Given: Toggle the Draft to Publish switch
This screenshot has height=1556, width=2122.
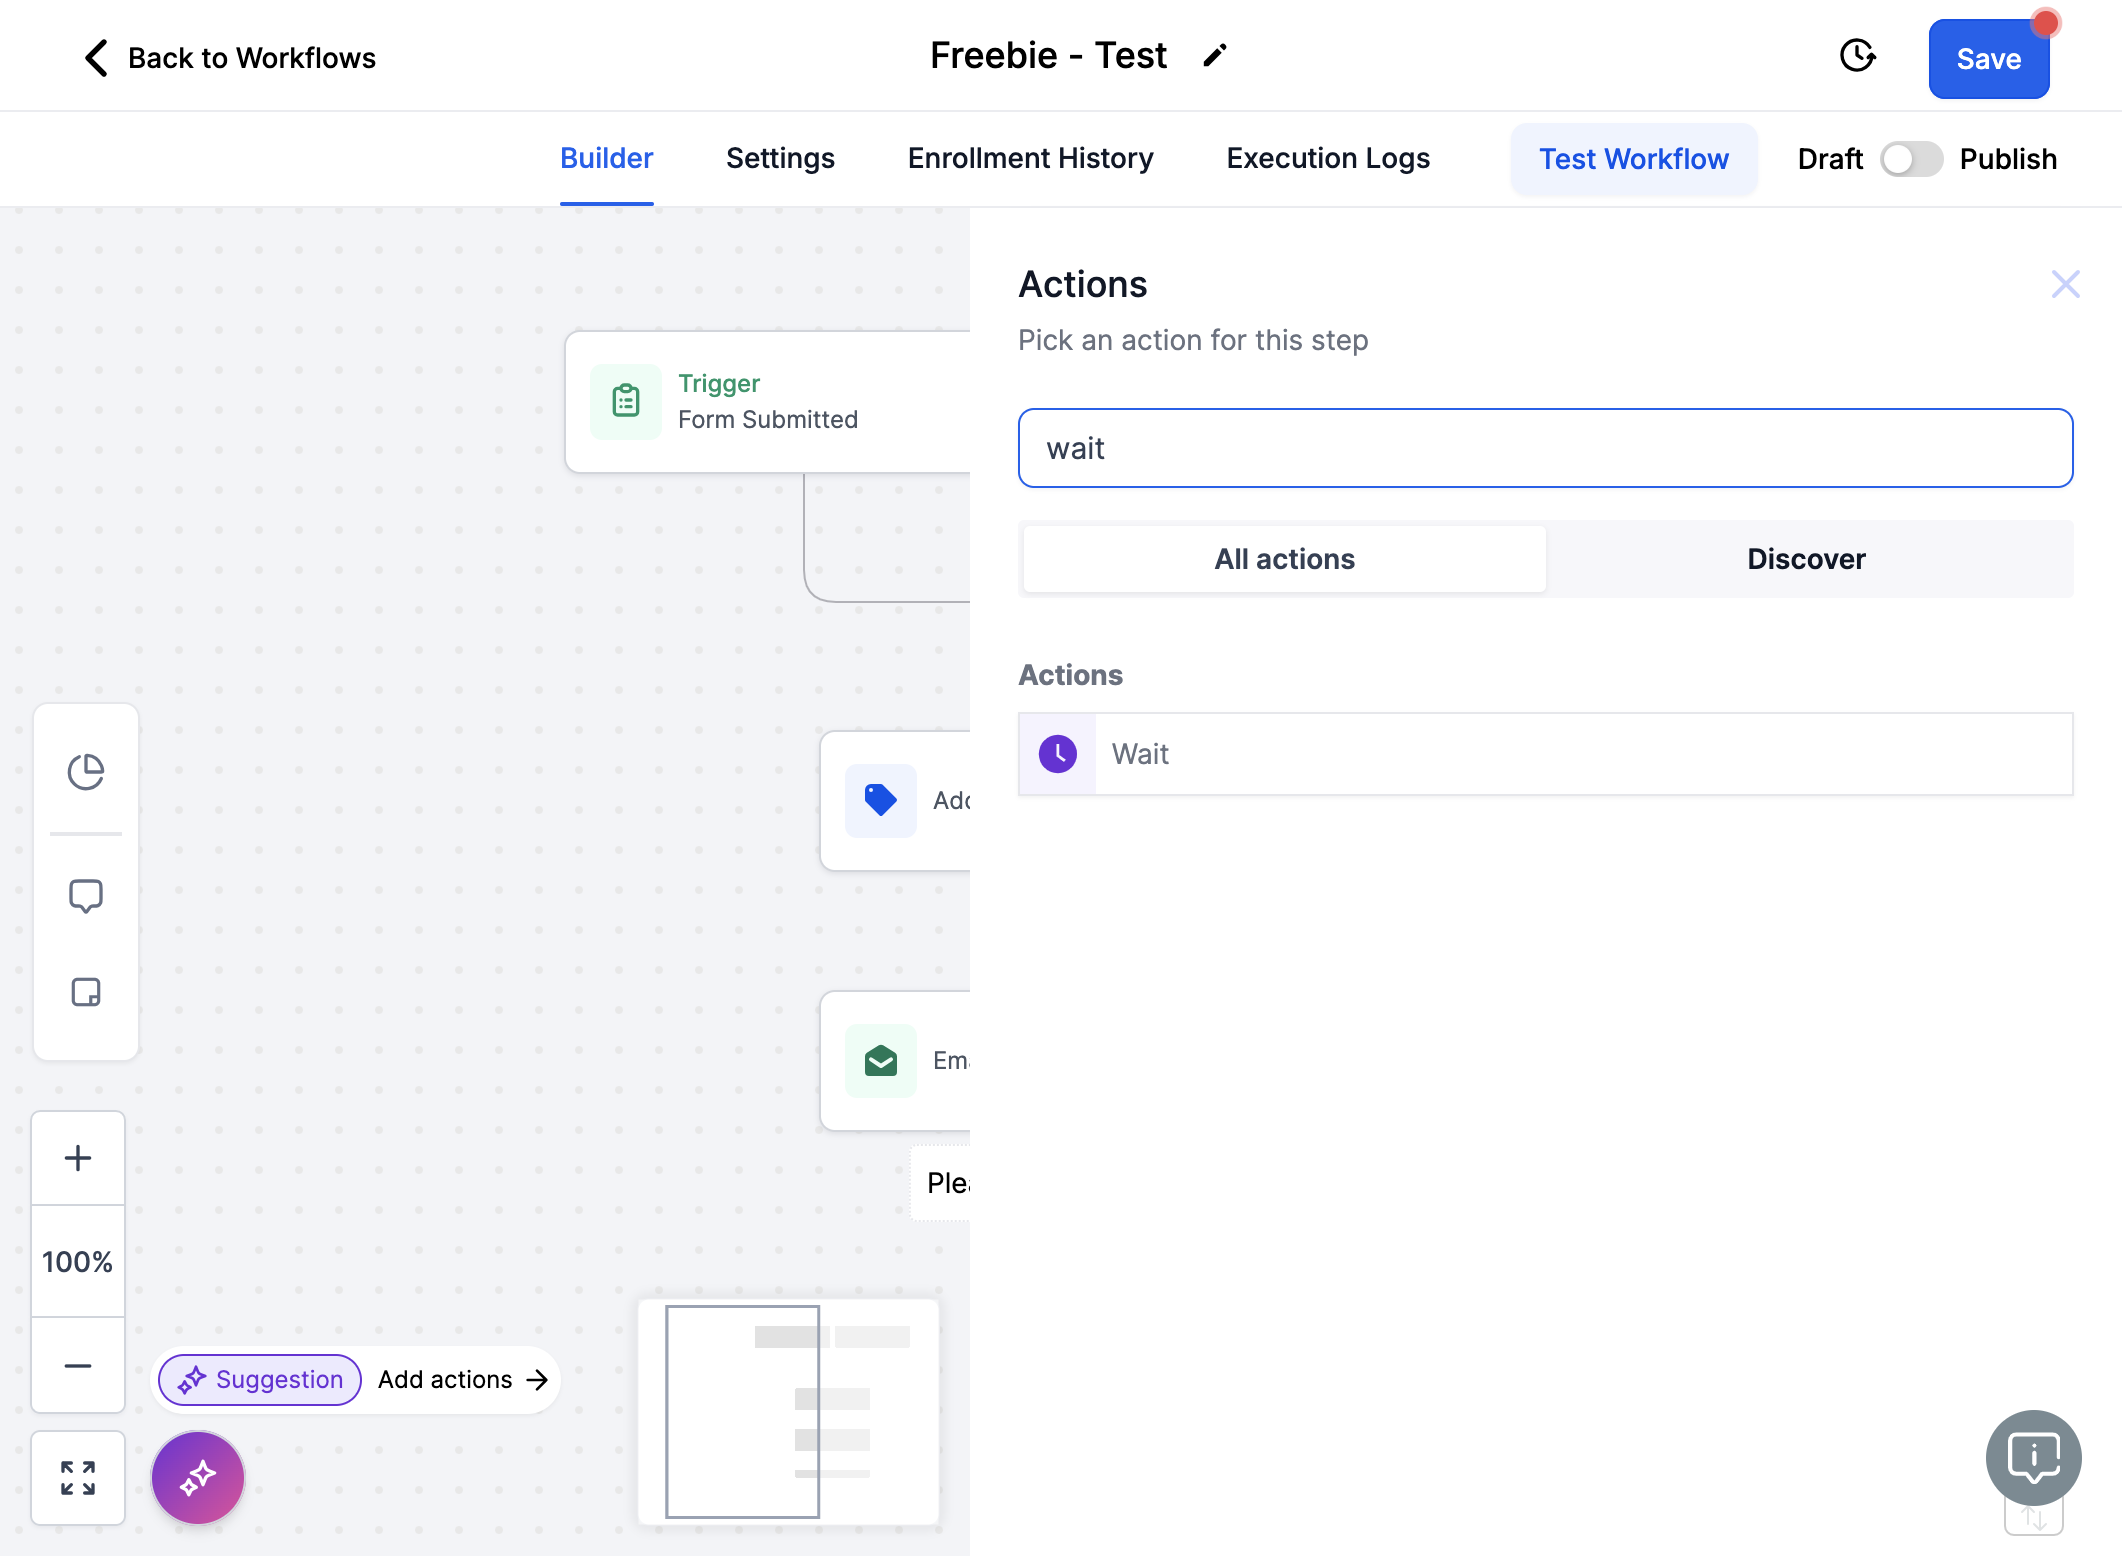Looking at the screenshot, I should point(1911,159).
